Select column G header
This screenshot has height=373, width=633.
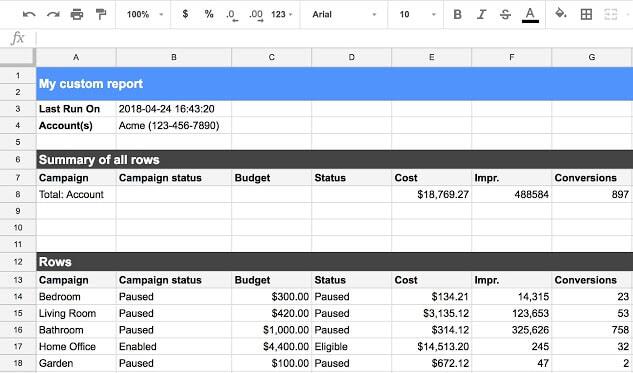(591, 57)
